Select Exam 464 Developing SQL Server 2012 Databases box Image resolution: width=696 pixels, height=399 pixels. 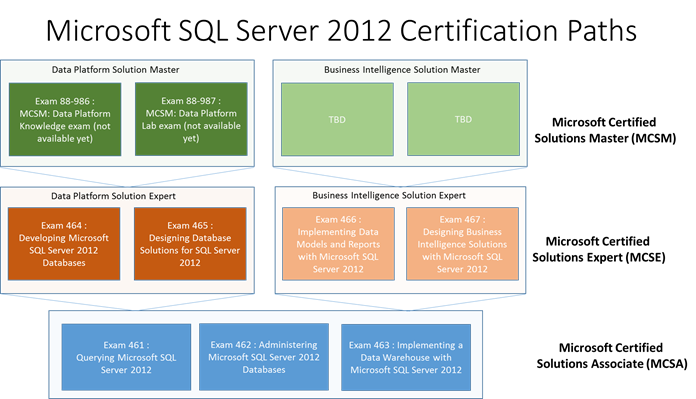64,244
